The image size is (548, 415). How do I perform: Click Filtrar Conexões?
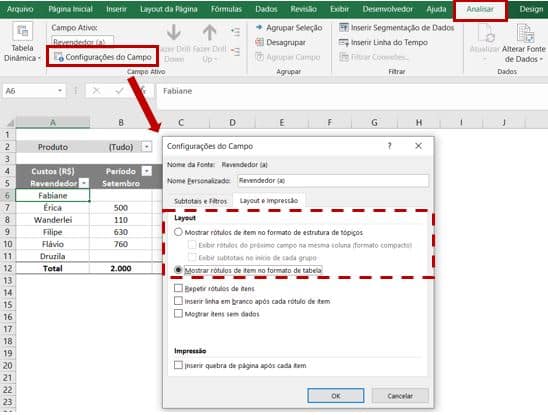[373, 57]
